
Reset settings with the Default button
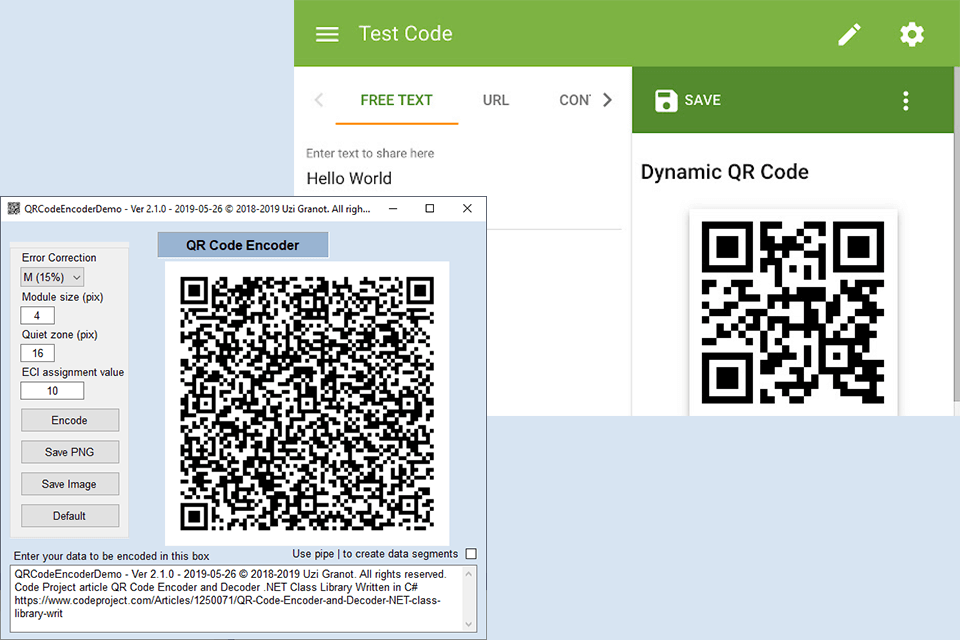(x=70, y=515)
